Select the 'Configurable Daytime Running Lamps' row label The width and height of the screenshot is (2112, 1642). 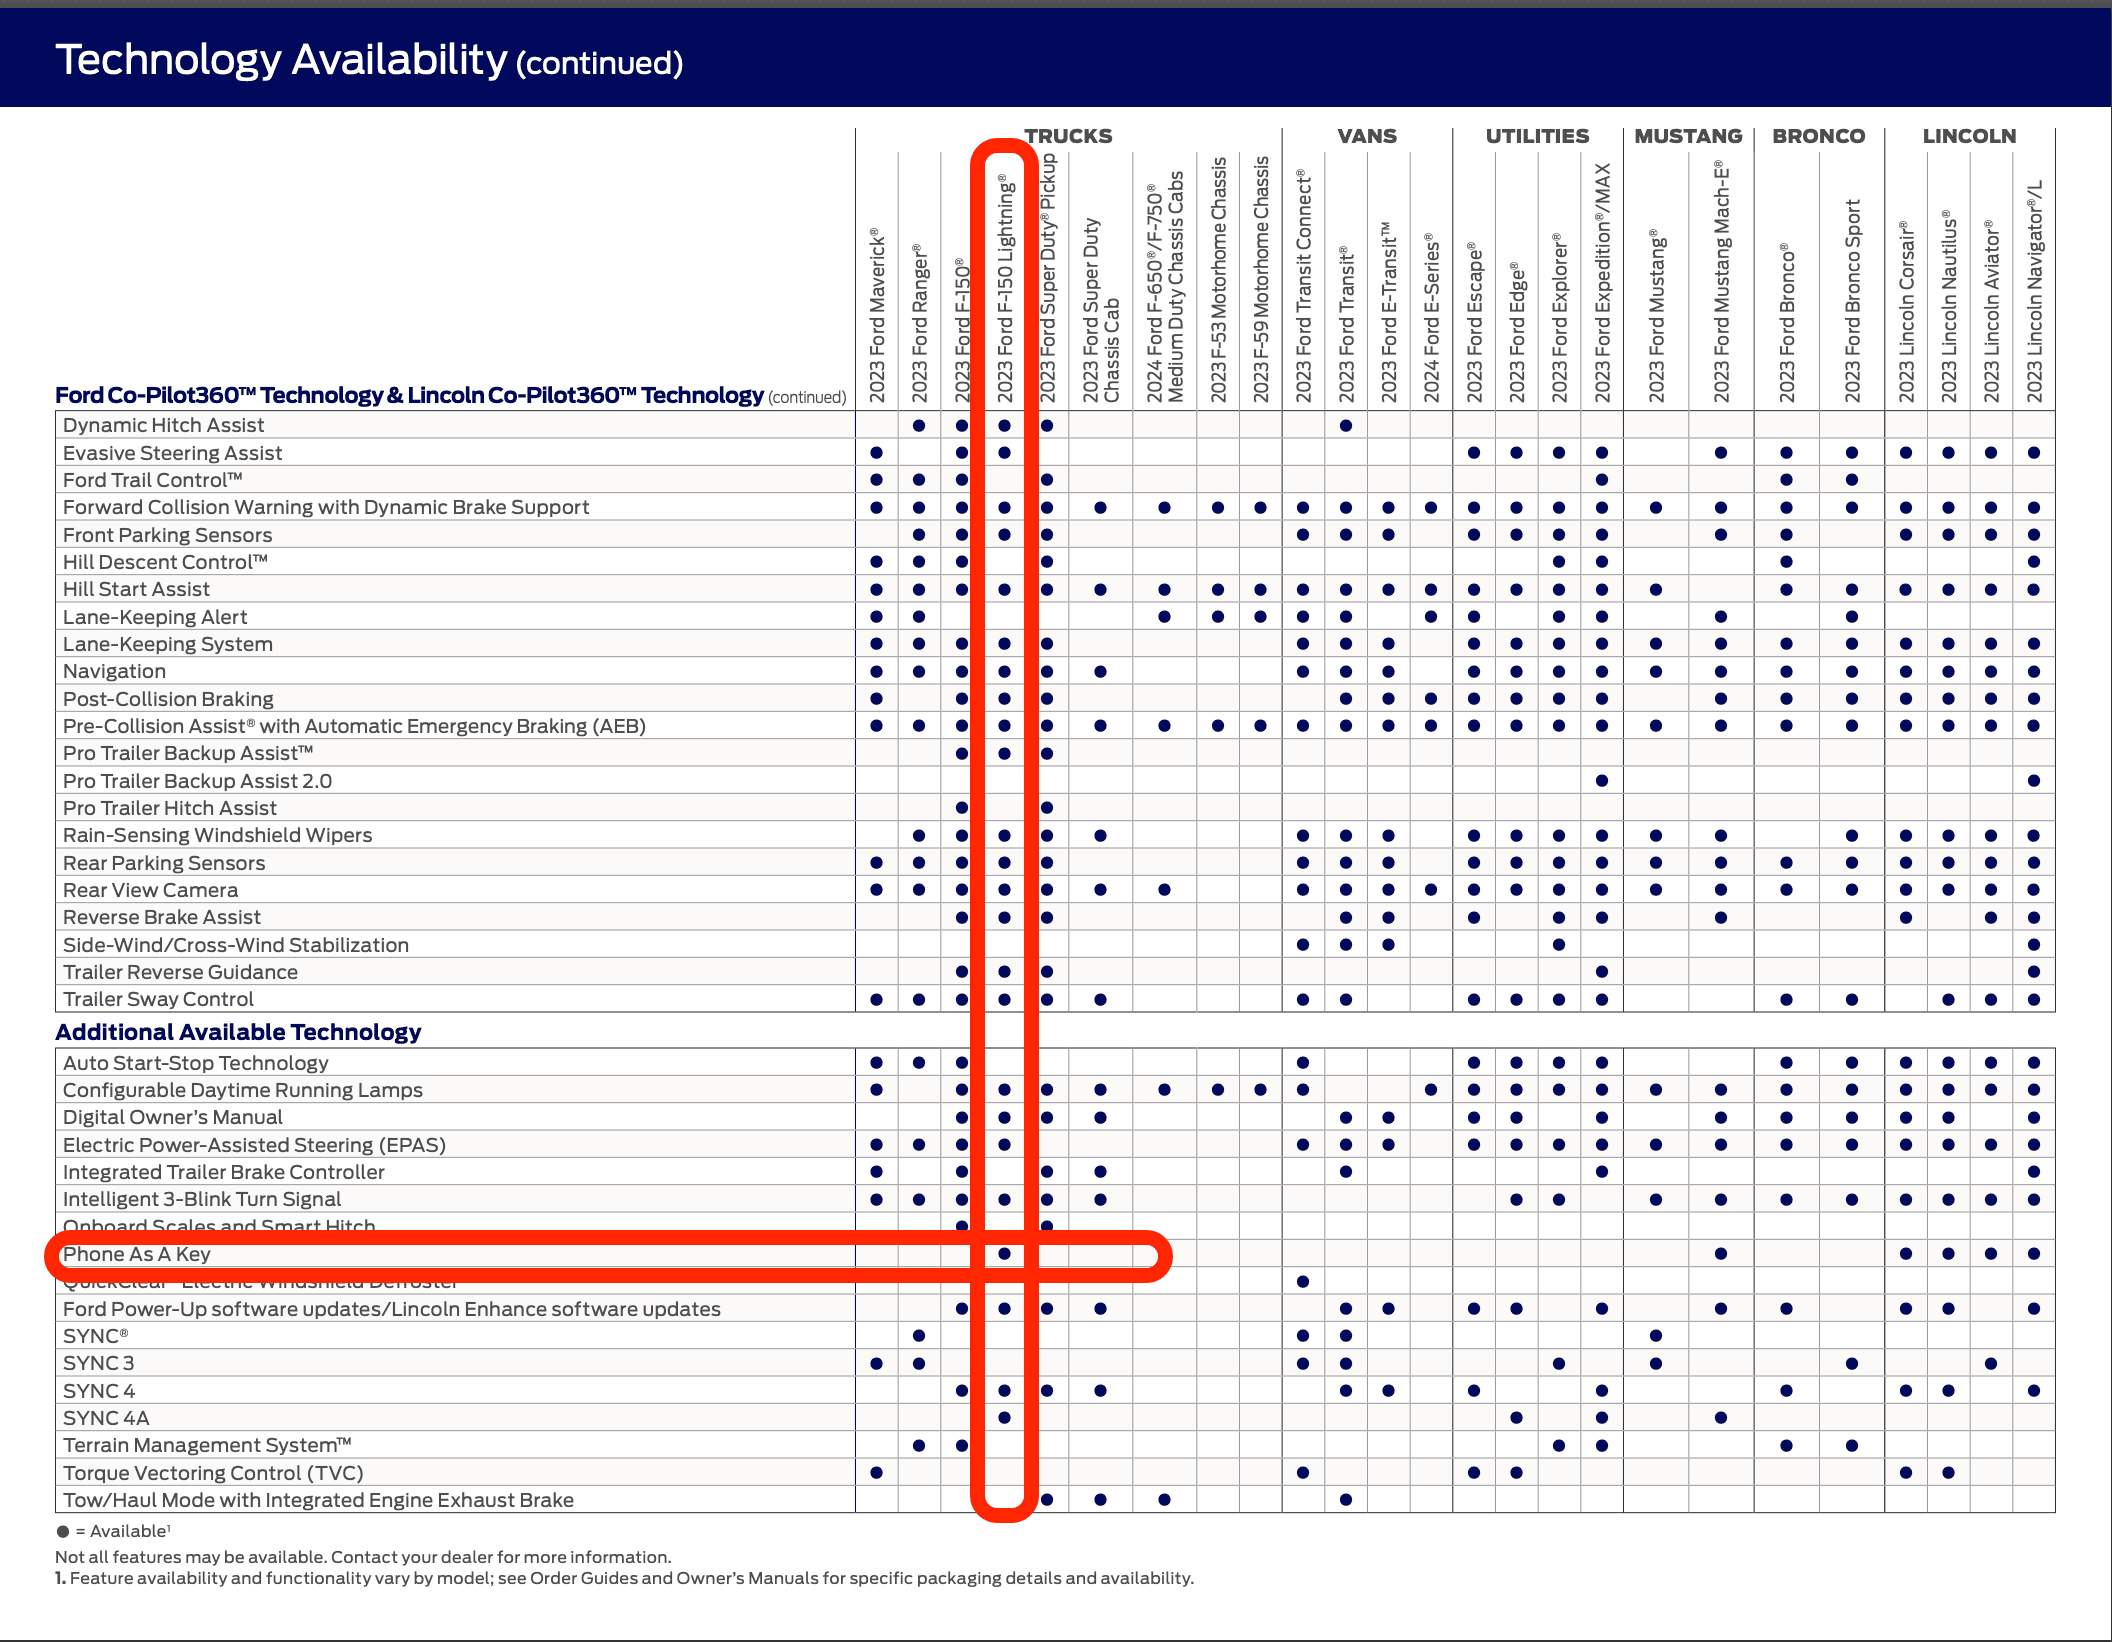coord(243,1090)
